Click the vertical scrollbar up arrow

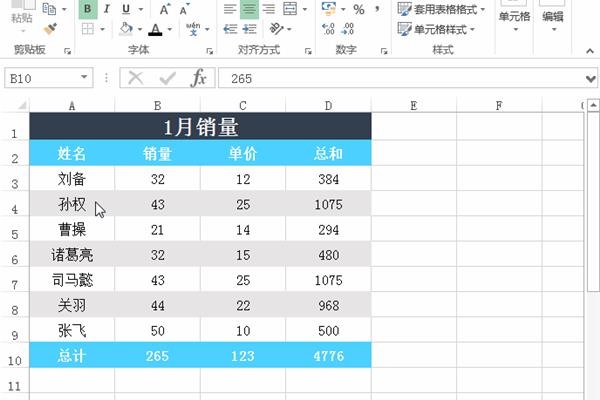pos(593,104)
